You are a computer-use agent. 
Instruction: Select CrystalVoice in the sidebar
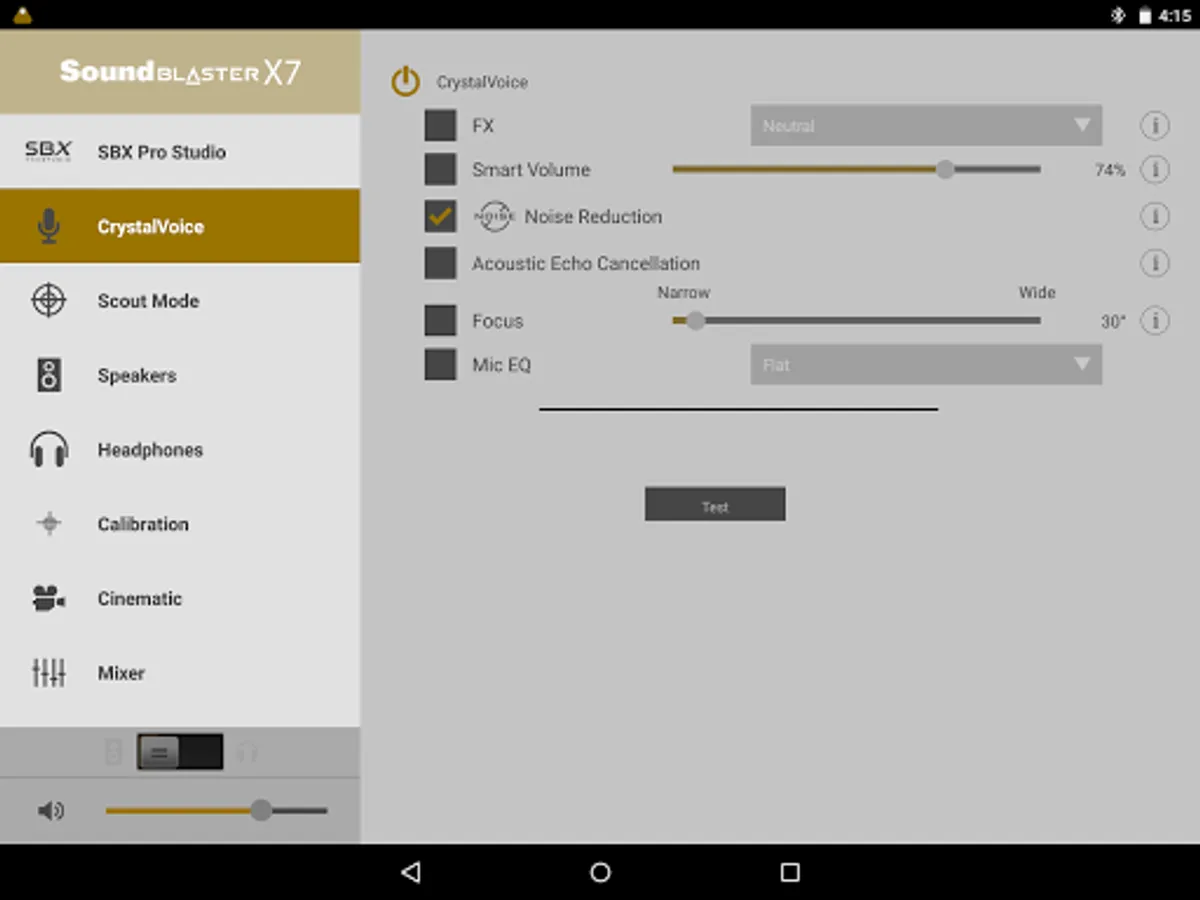pyautogui.click(x=180, y=226)
